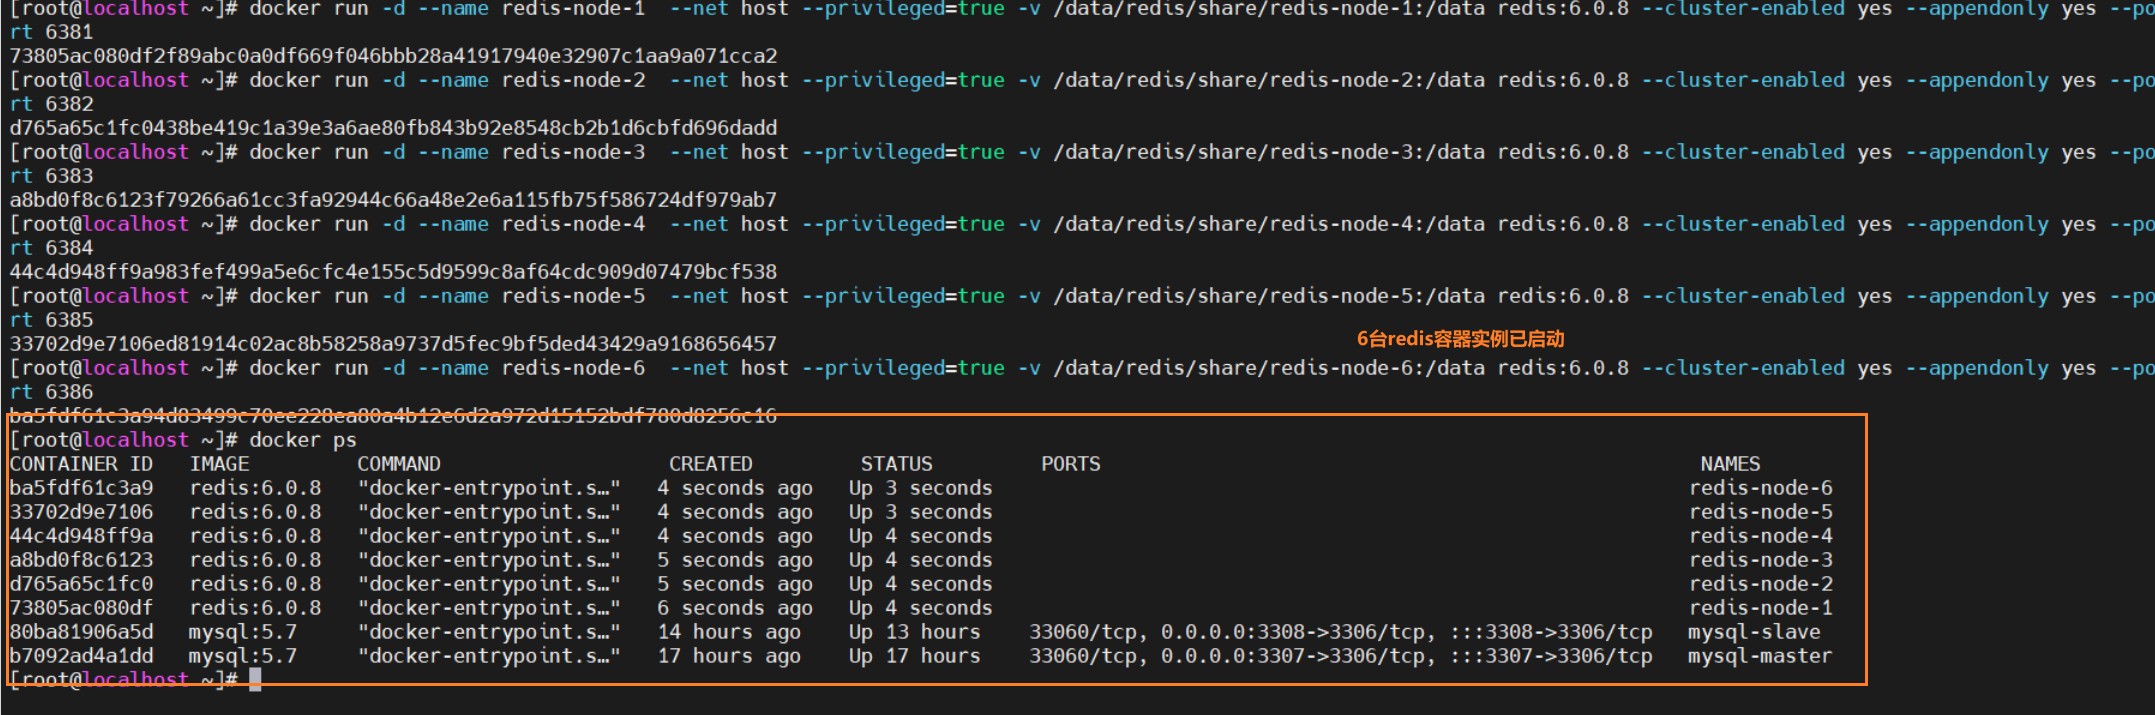
Task: Click container ID ba5fdf61c3a9
Action: (81, 488)
